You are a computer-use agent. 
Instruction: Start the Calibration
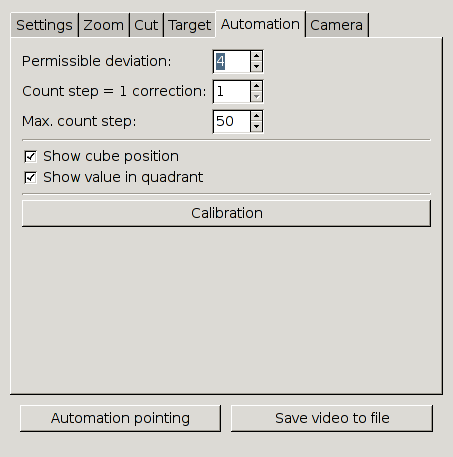pyautogui.click(x=226, y=213)
